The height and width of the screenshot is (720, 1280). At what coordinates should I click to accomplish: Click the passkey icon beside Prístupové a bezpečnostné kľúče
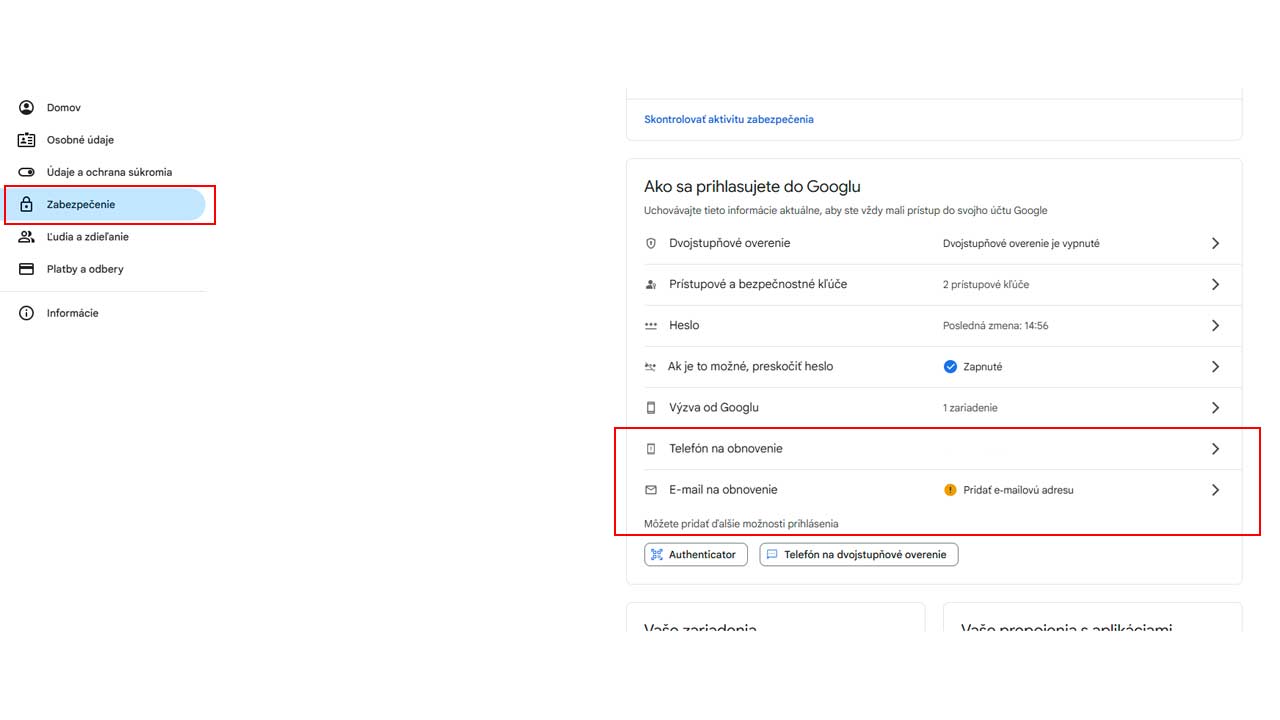pyautogui.click(x=651, y=285)
